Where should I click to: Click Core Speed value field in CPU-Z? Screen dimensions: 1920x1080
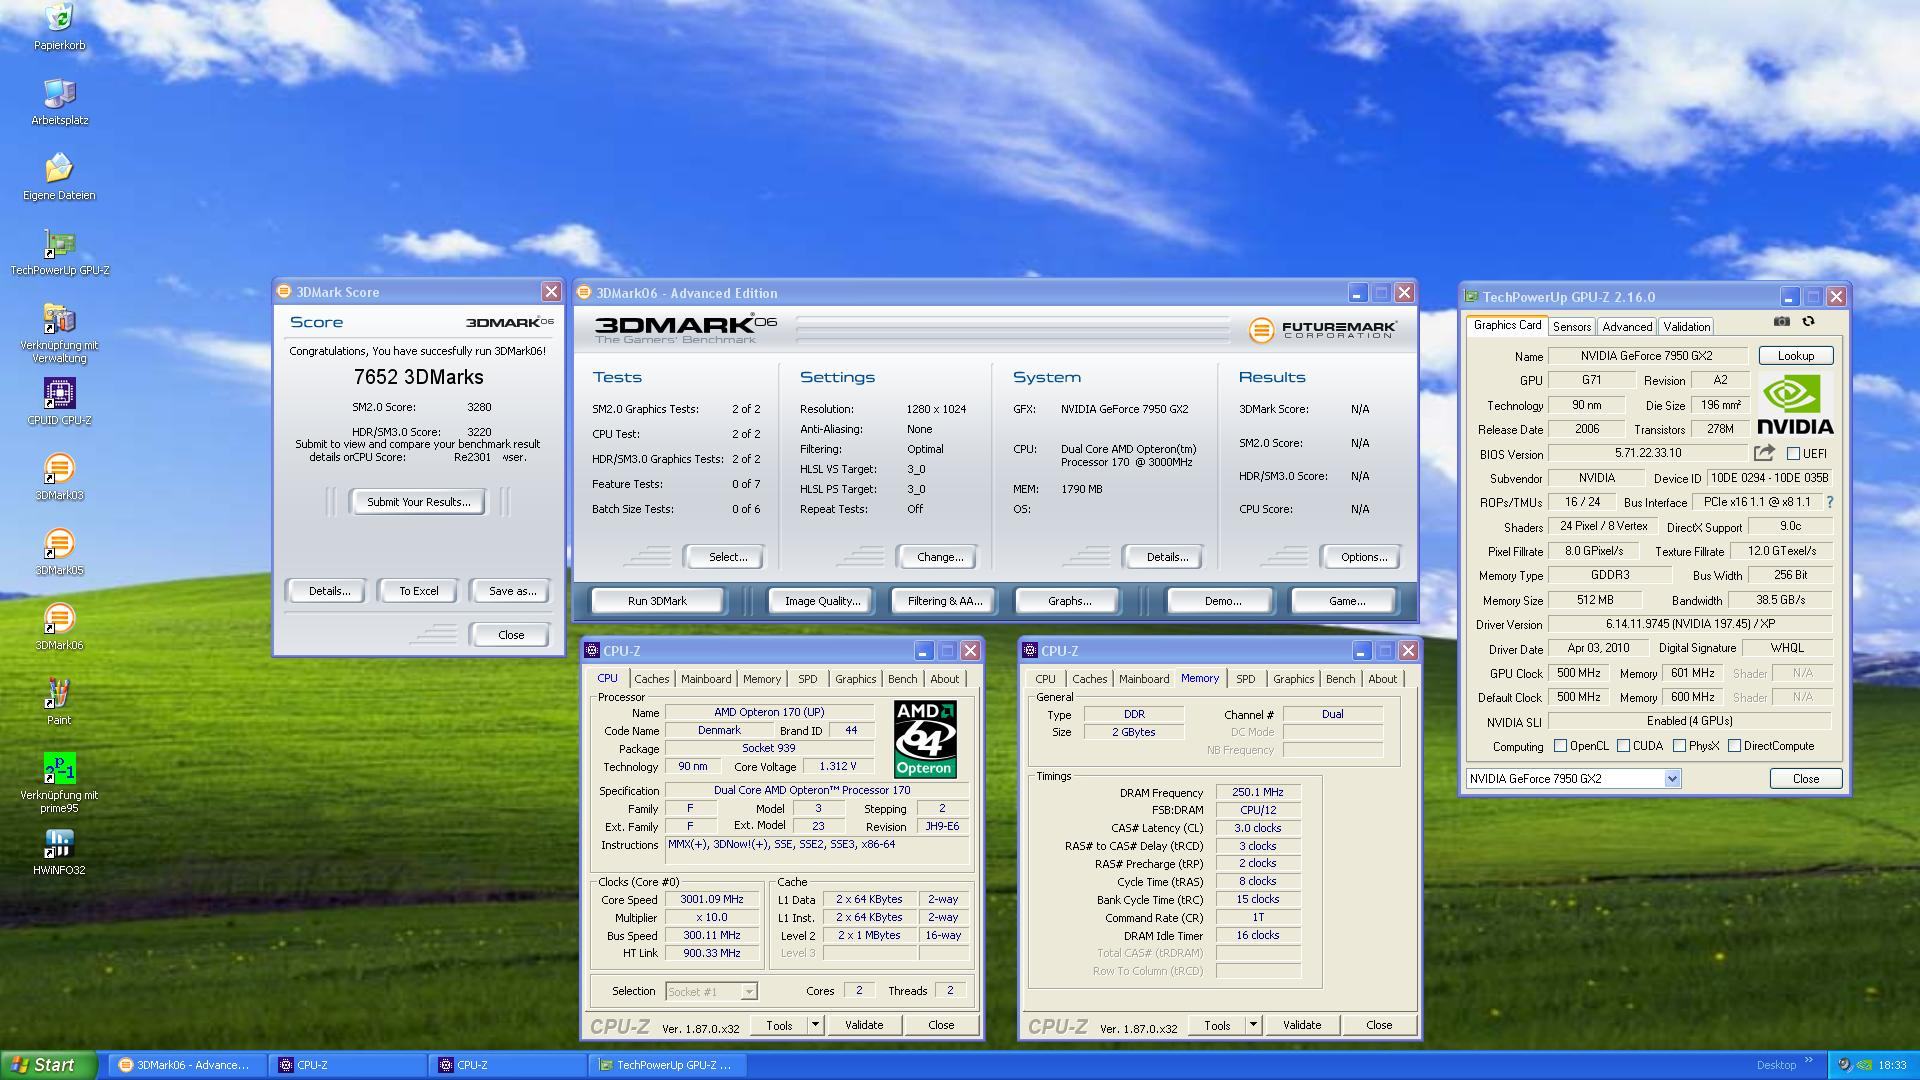(x=712, y=899)
